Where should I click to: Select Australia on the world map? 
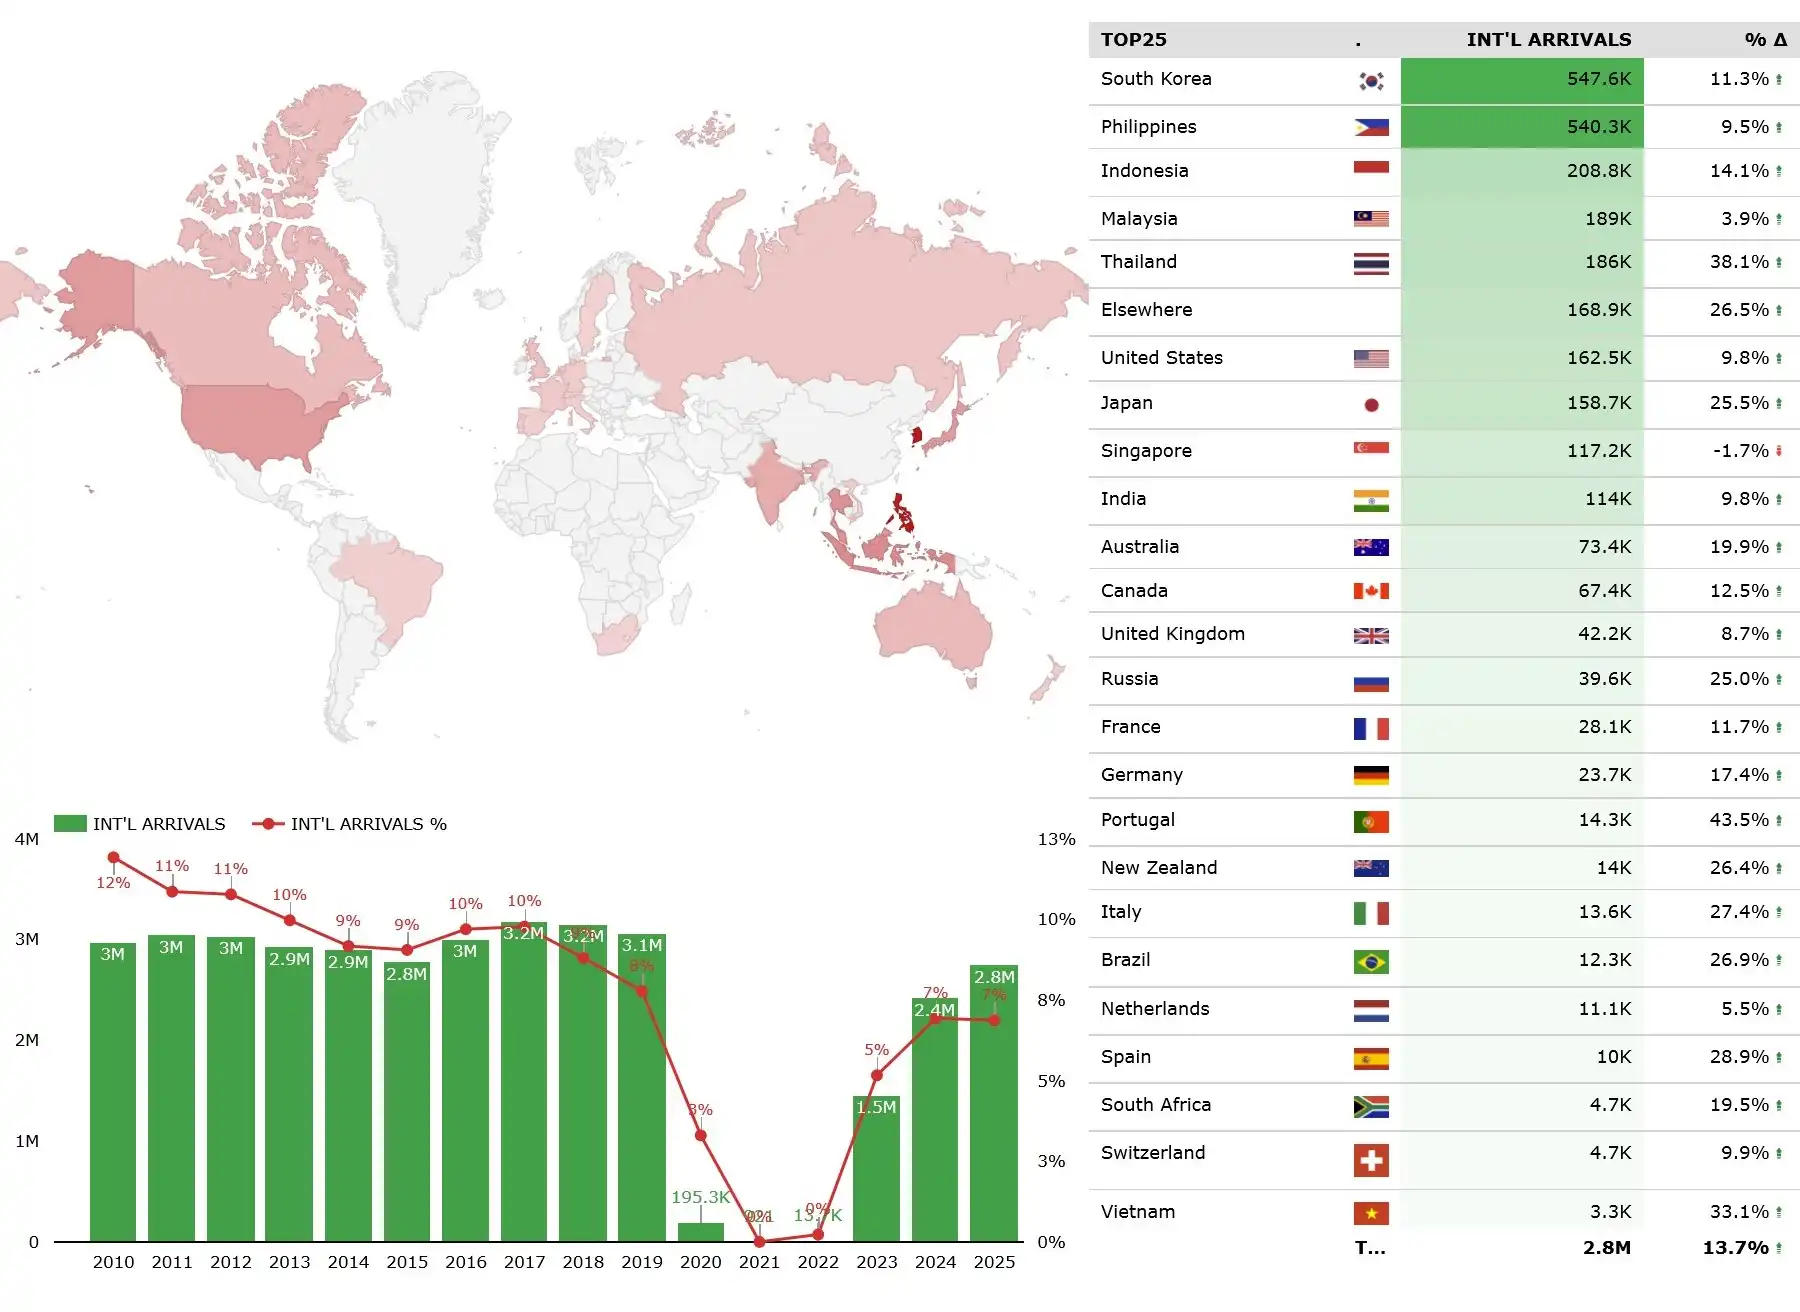(932, 625)
